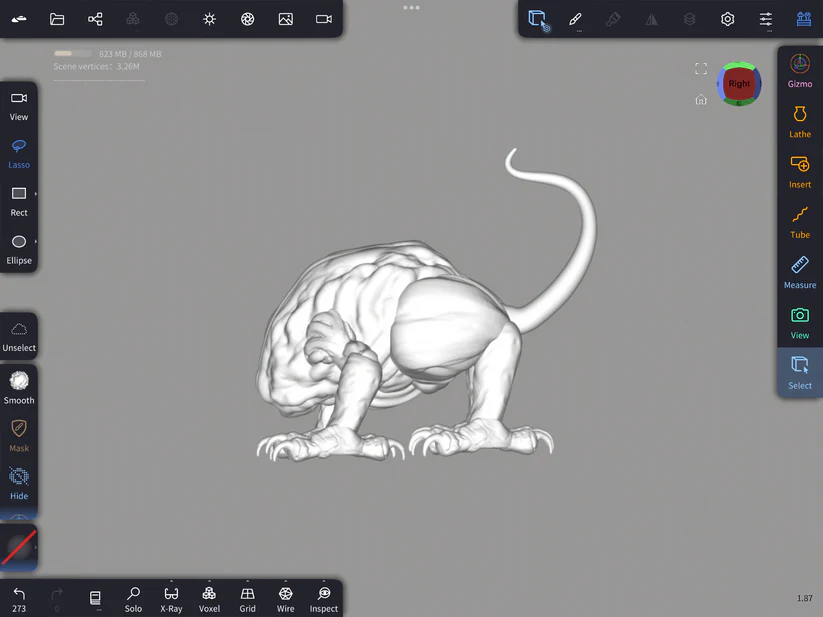823x617 pixels.
Task: Expand the Ellipse shape options arrow
Action: [36, 241]
